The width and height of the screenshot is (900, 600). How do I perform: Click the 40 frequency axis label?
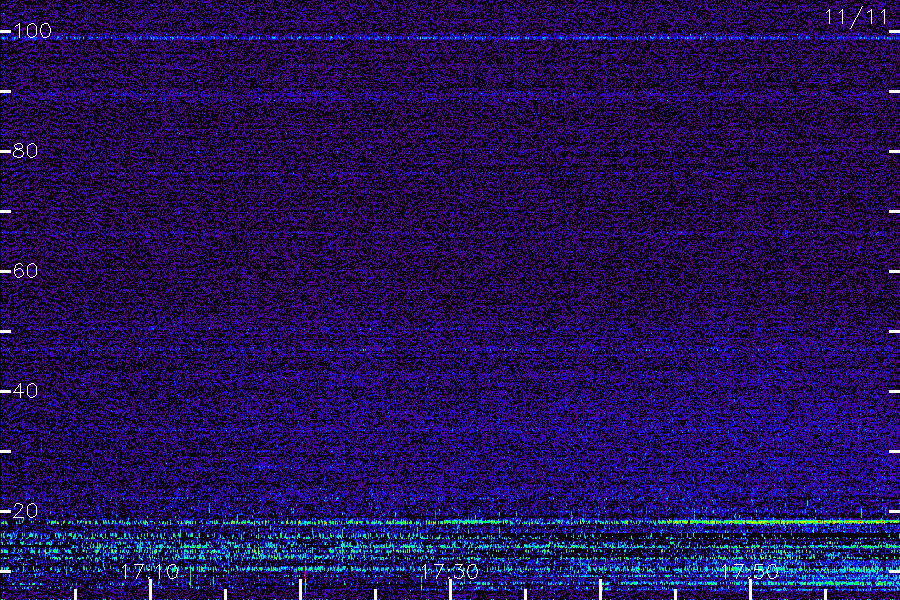(x=25, y=391)
